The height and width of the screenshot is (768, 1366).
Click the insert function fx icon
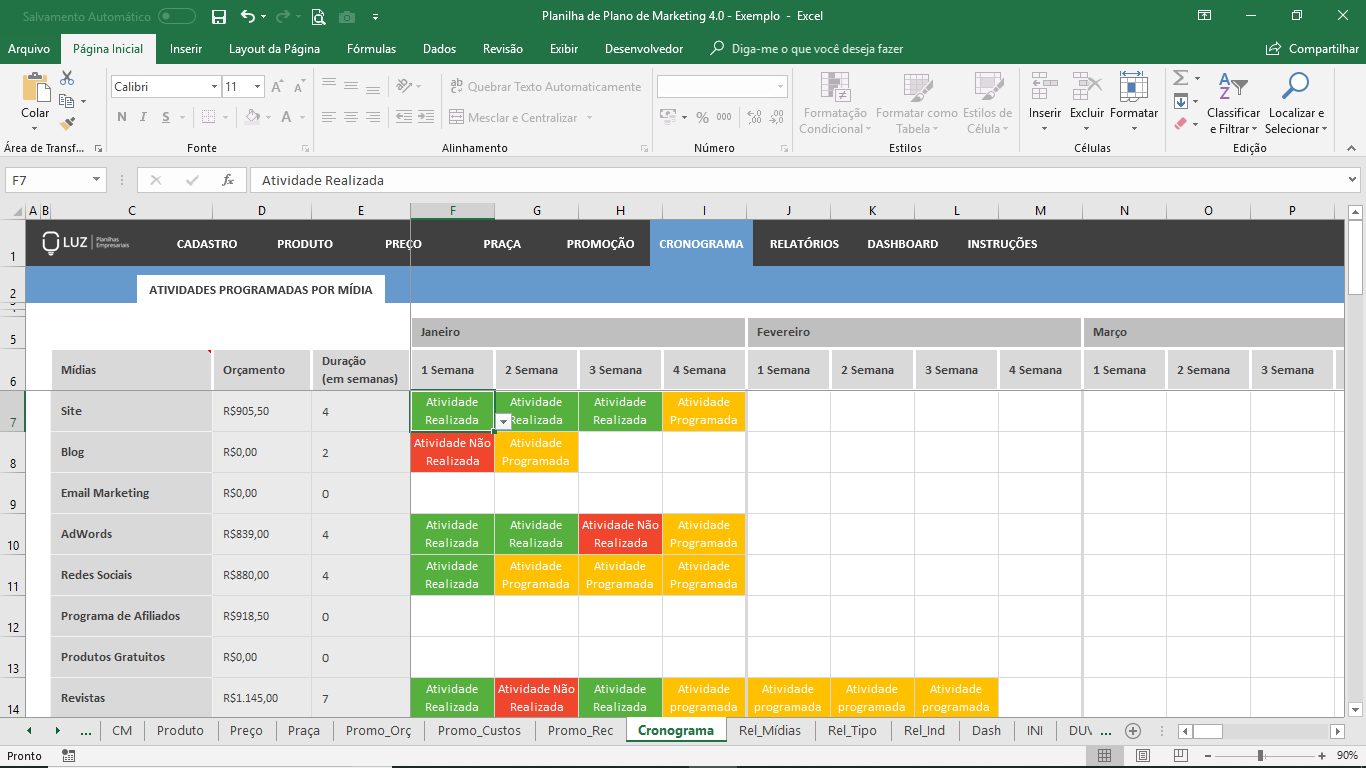tap(228, 180)
